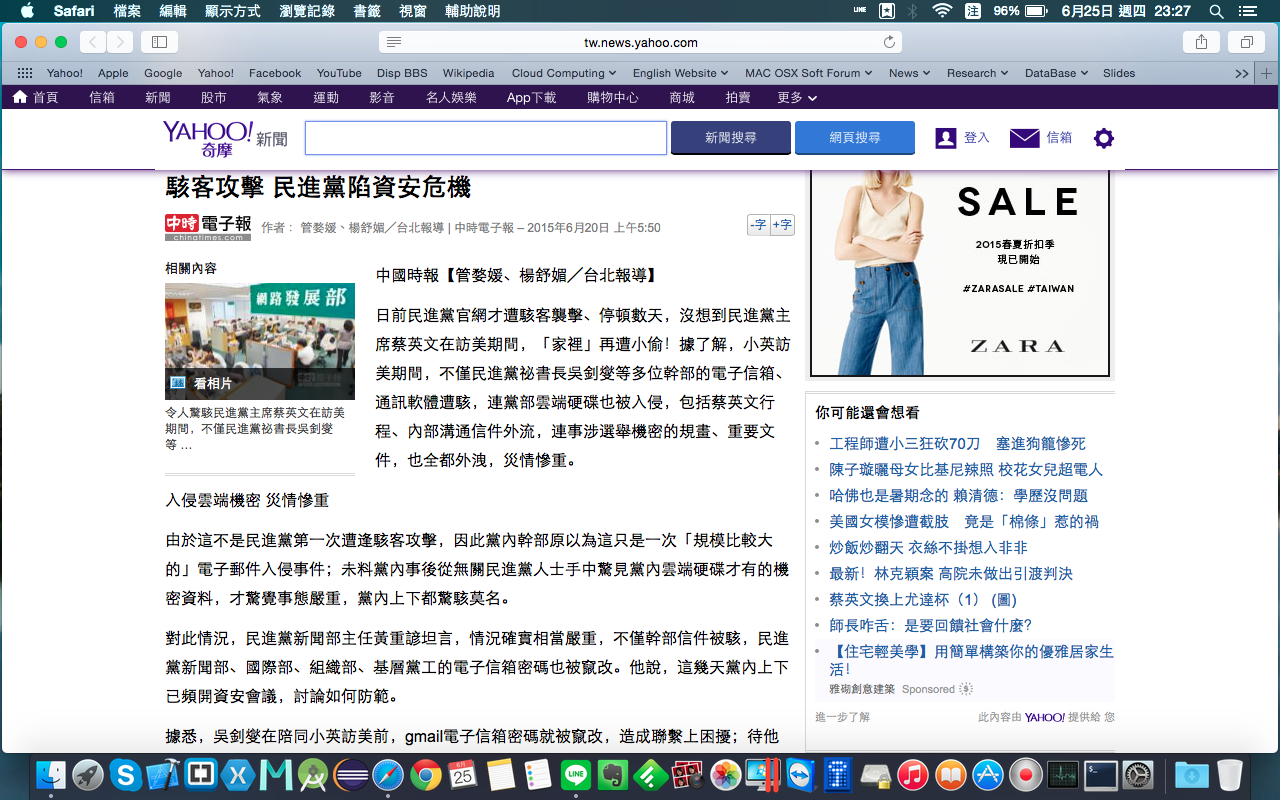This screenshot has width=1280, height=800.
Task: Open LINE app in the Dock
Action: (575, 775)
